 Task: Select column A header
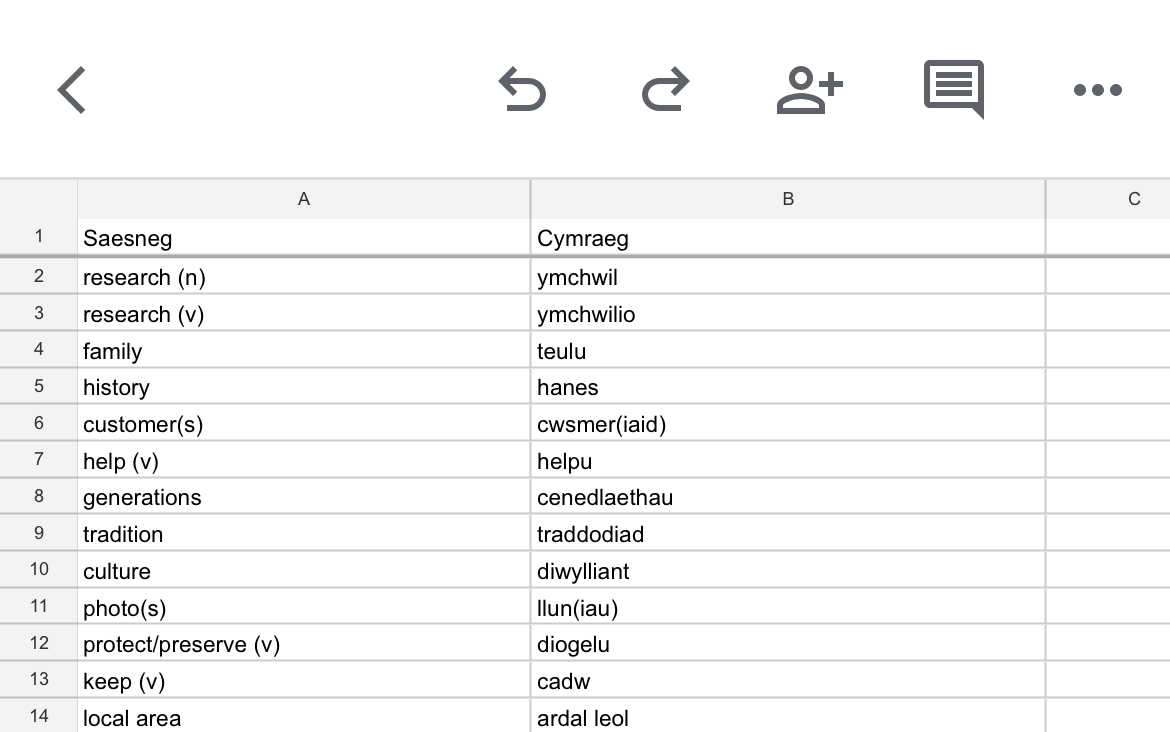pyautogui.click(x=304, y=199)
